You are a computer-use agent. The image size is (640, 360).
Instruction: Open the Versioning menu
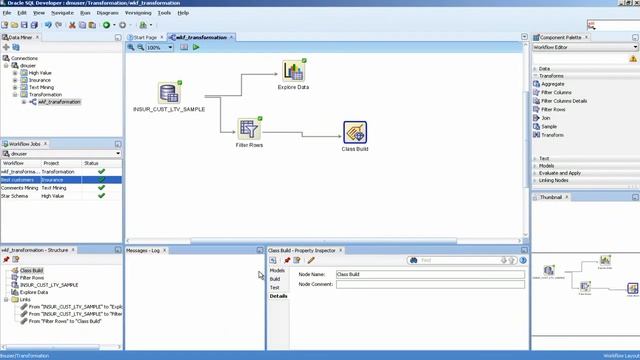point(138,13)
